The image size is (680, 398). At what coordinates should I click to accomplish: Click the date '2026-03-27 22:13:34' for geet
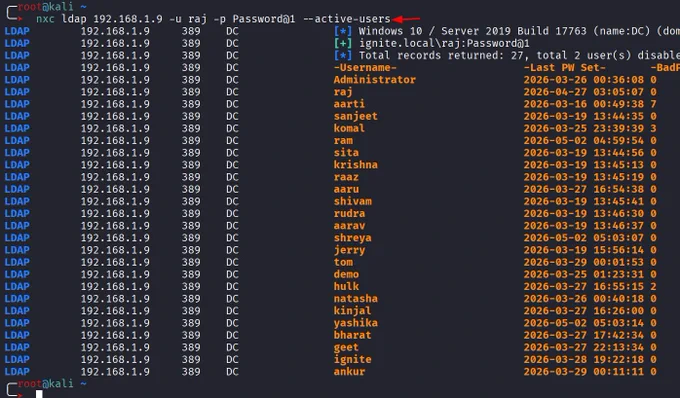click(583, 347)
